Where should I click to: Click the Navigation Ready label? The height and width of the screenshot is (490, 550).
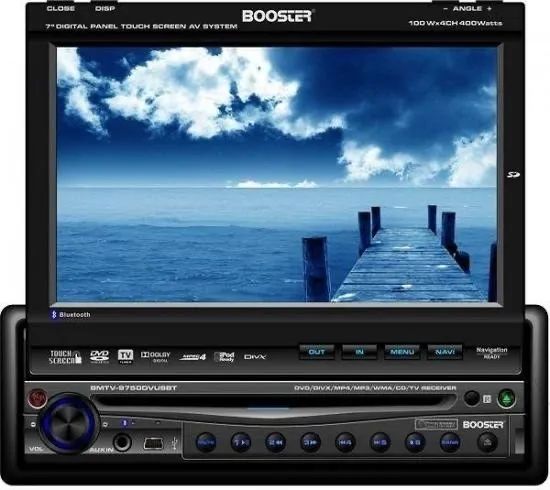tap(491, 353)
